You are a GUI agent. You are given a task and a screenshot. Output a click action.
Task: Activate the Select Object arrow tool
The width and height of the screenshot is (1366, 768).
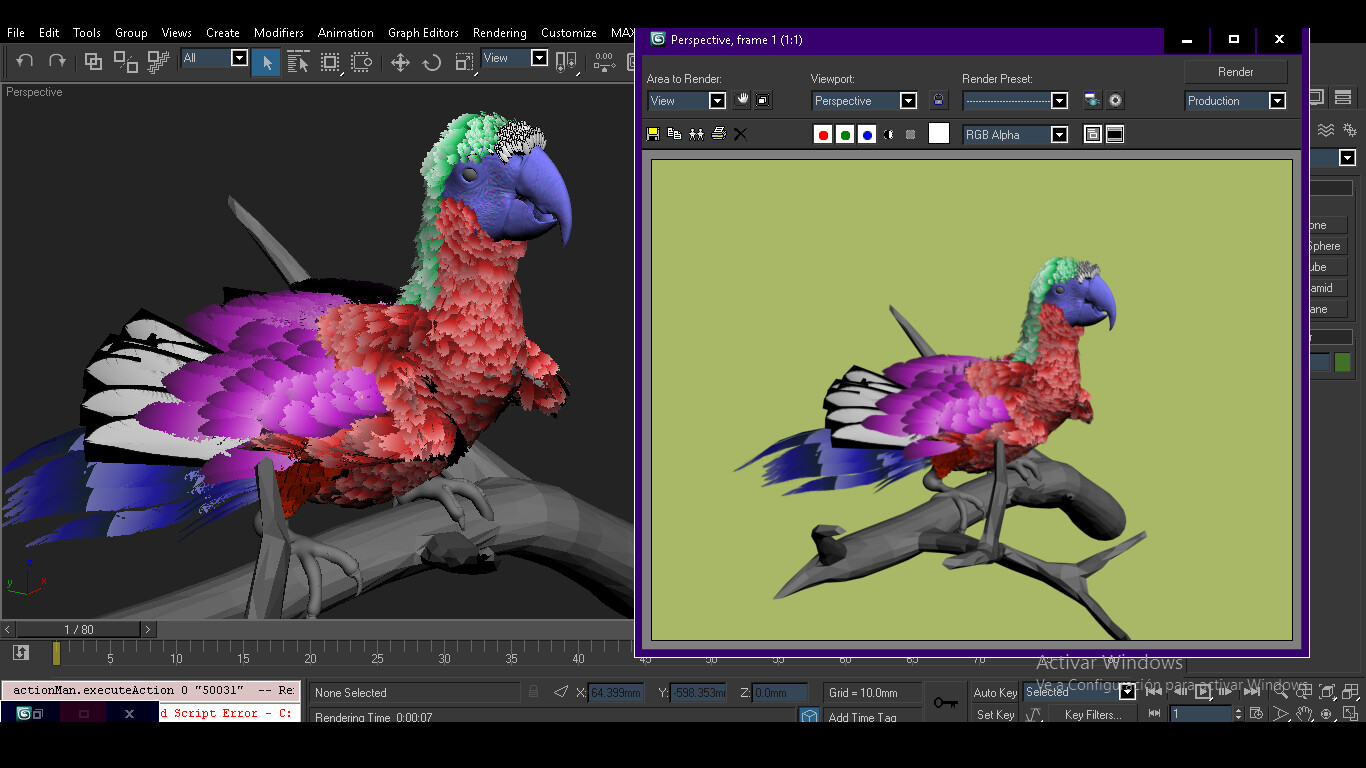(266, 62)
